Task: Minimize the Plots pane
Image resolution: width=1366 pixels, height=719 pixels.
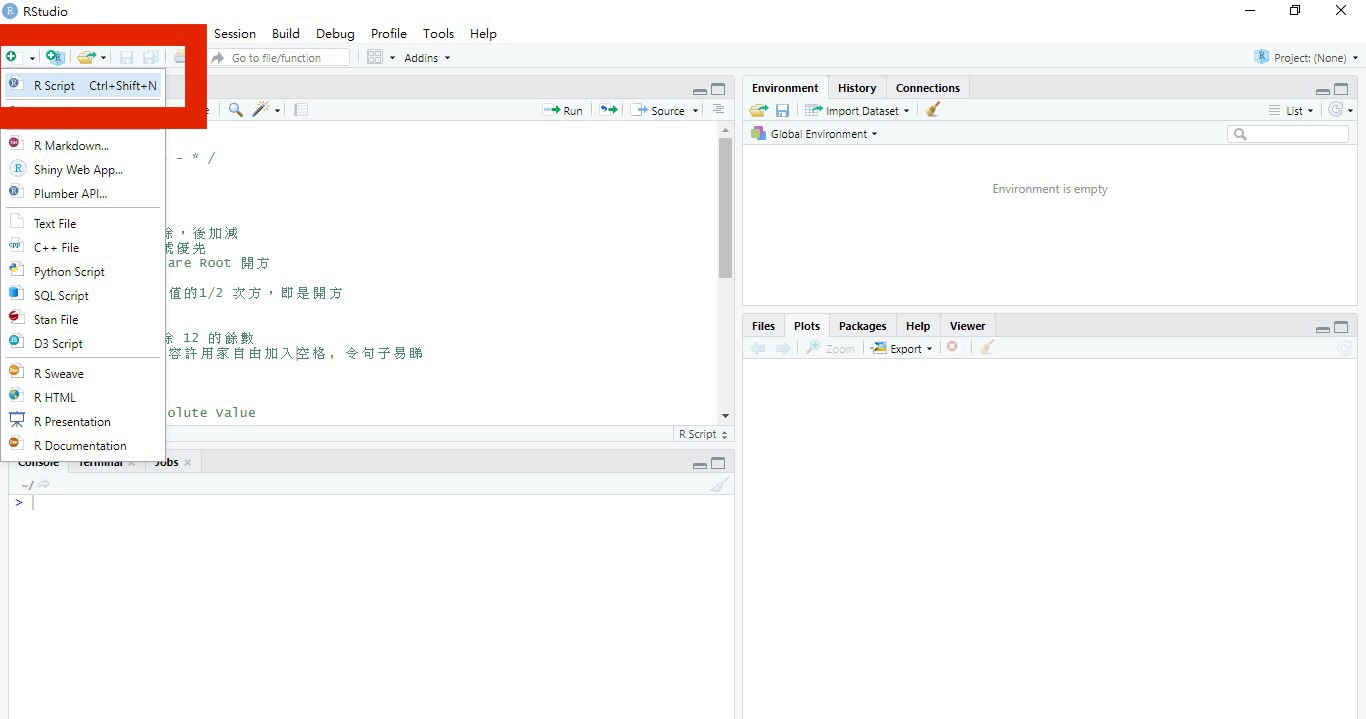Action: tap(1323, 328)
